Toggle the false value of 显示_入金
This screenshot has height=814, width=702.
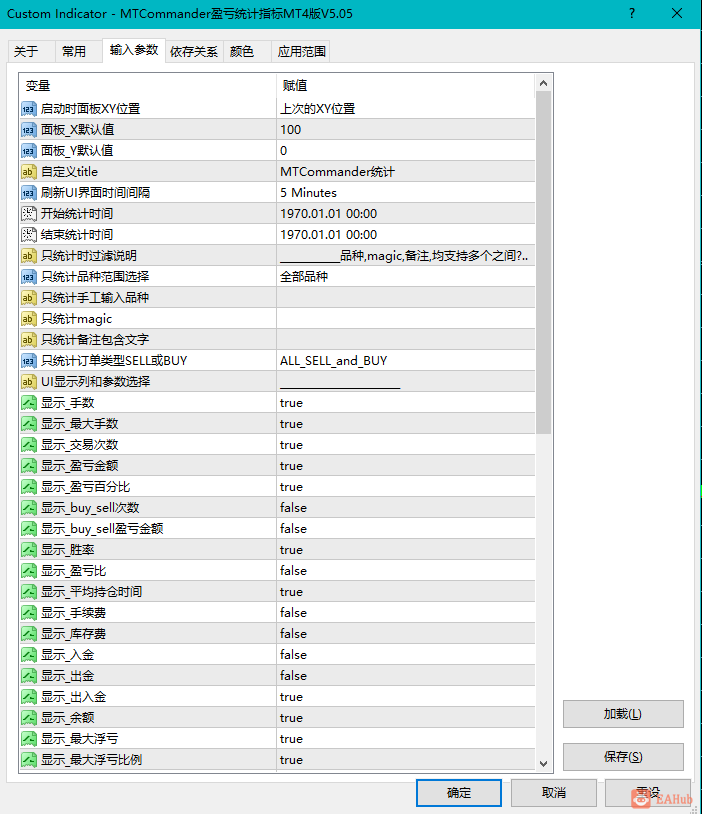[406, 655]
